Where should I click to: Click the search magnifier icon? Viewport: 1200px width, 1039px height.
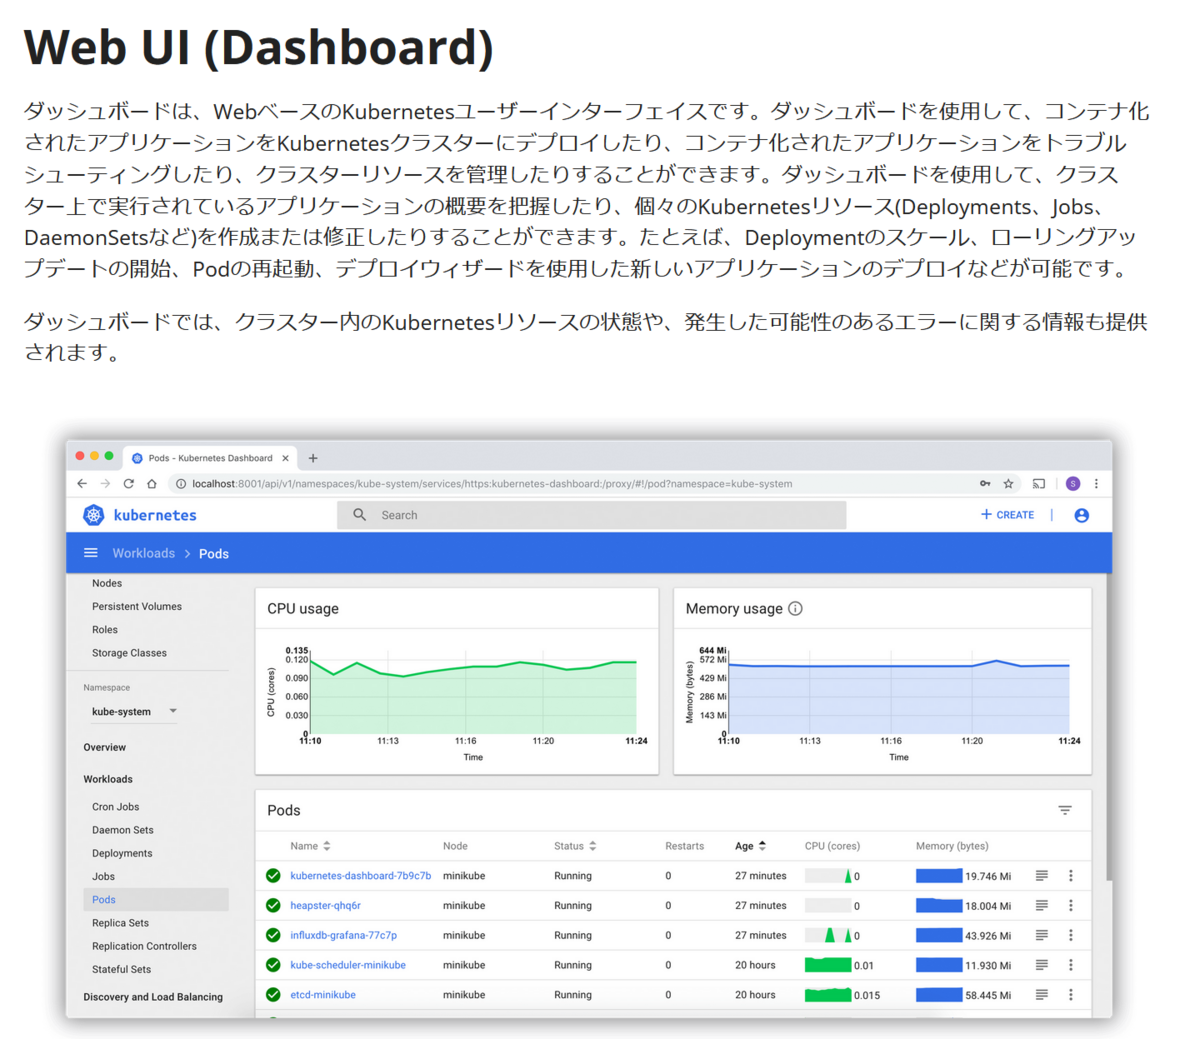click(359, 515)
